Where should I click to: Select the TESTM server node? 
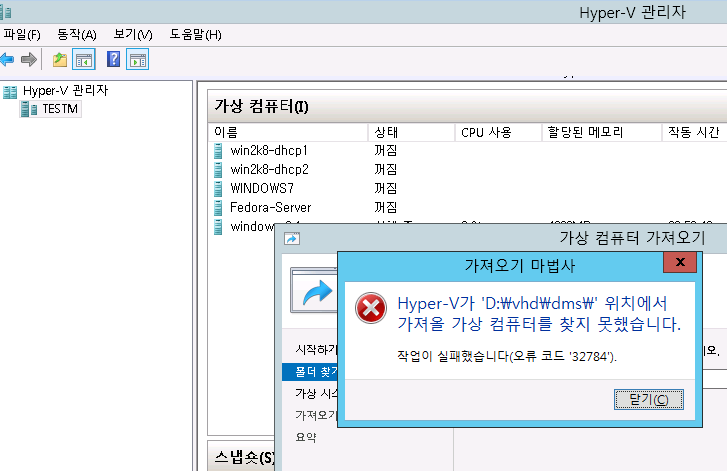pyautogui.click(x=60, y=109)
